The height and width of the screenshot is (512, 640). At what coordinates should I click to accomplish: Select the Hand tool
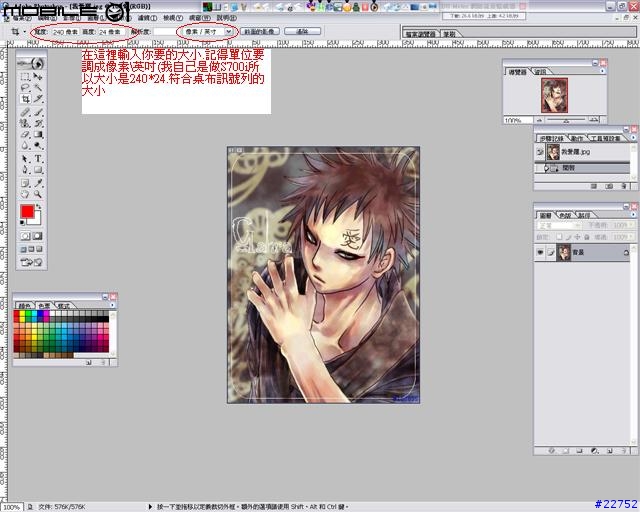(x=25, y=194)
